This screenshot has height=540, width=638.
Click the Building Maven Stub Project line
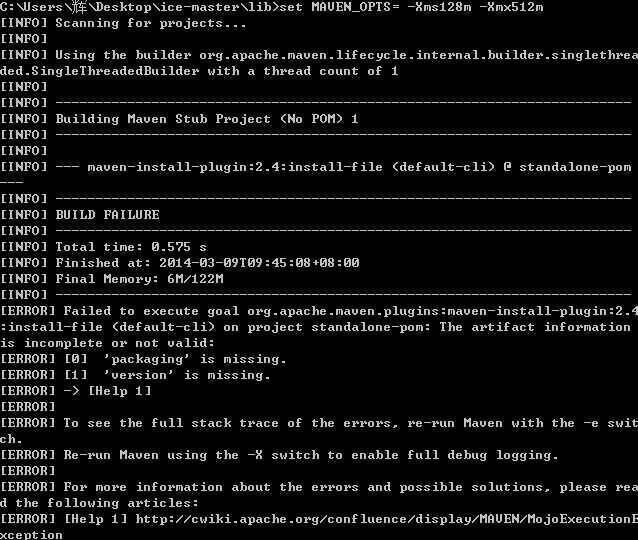179,119
